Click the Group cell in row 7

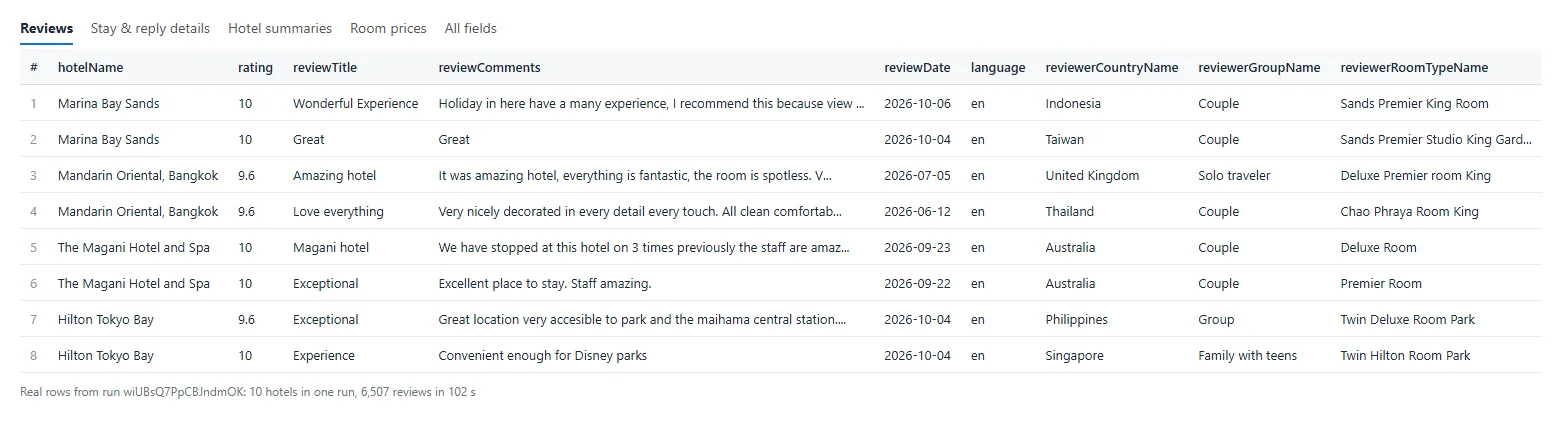tap(1216, 320)
